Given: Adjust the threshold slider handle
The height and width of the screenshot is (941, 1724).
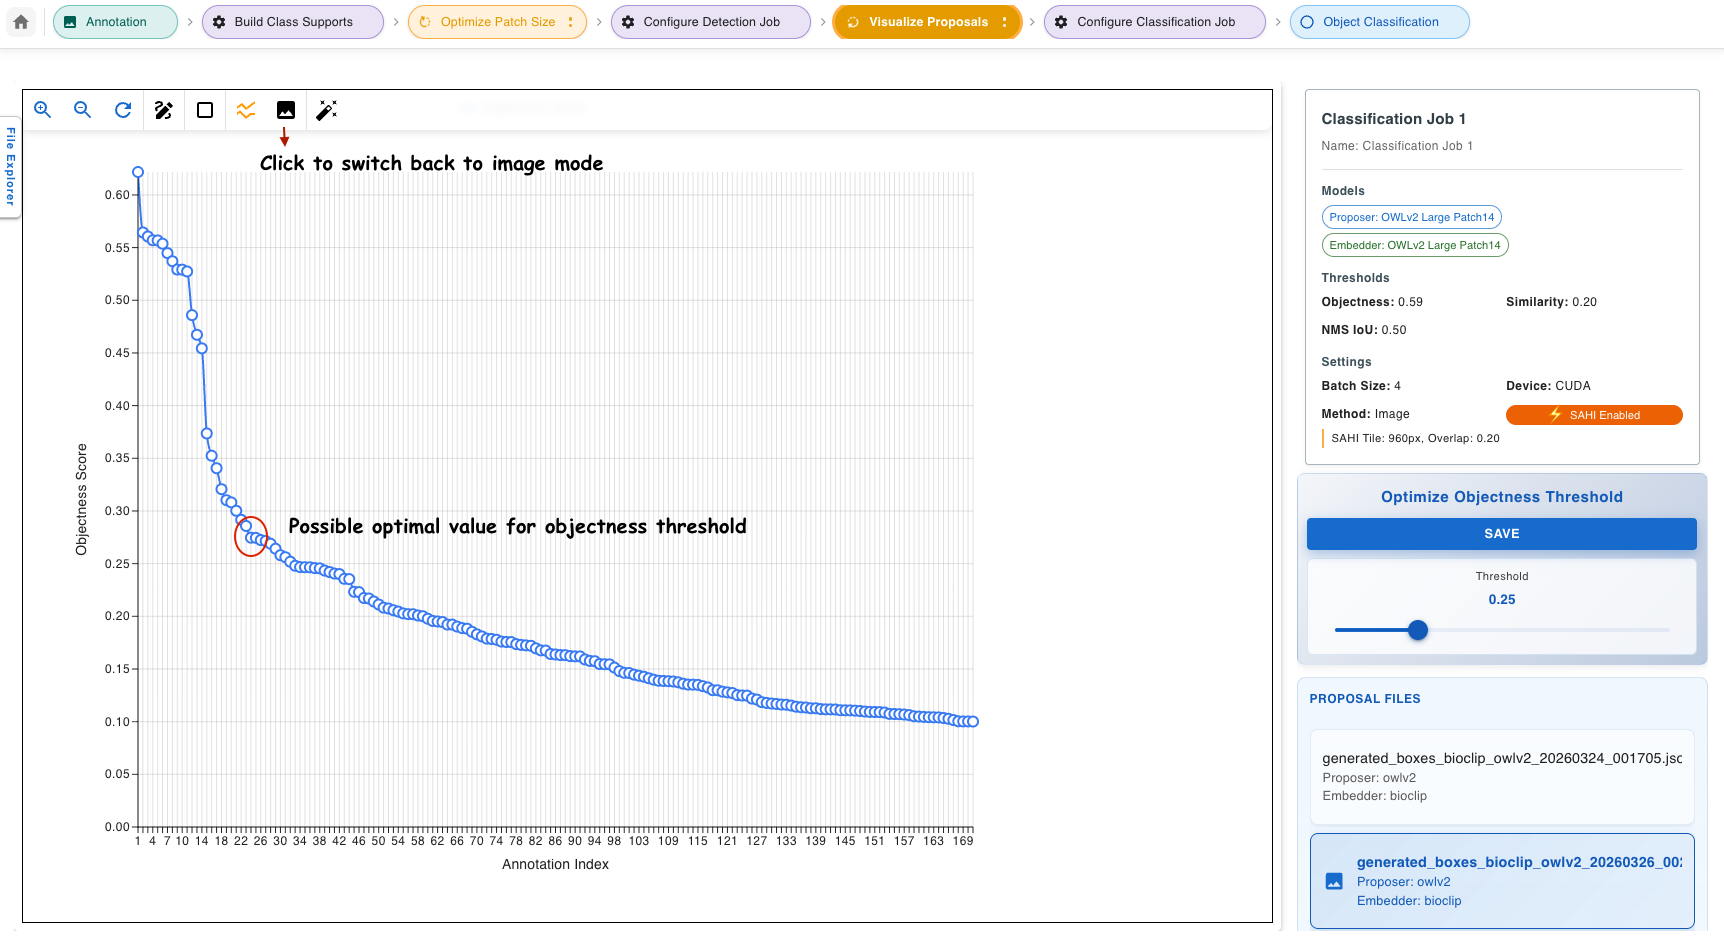Looking at the screenshot, I should click(1418, 630).
